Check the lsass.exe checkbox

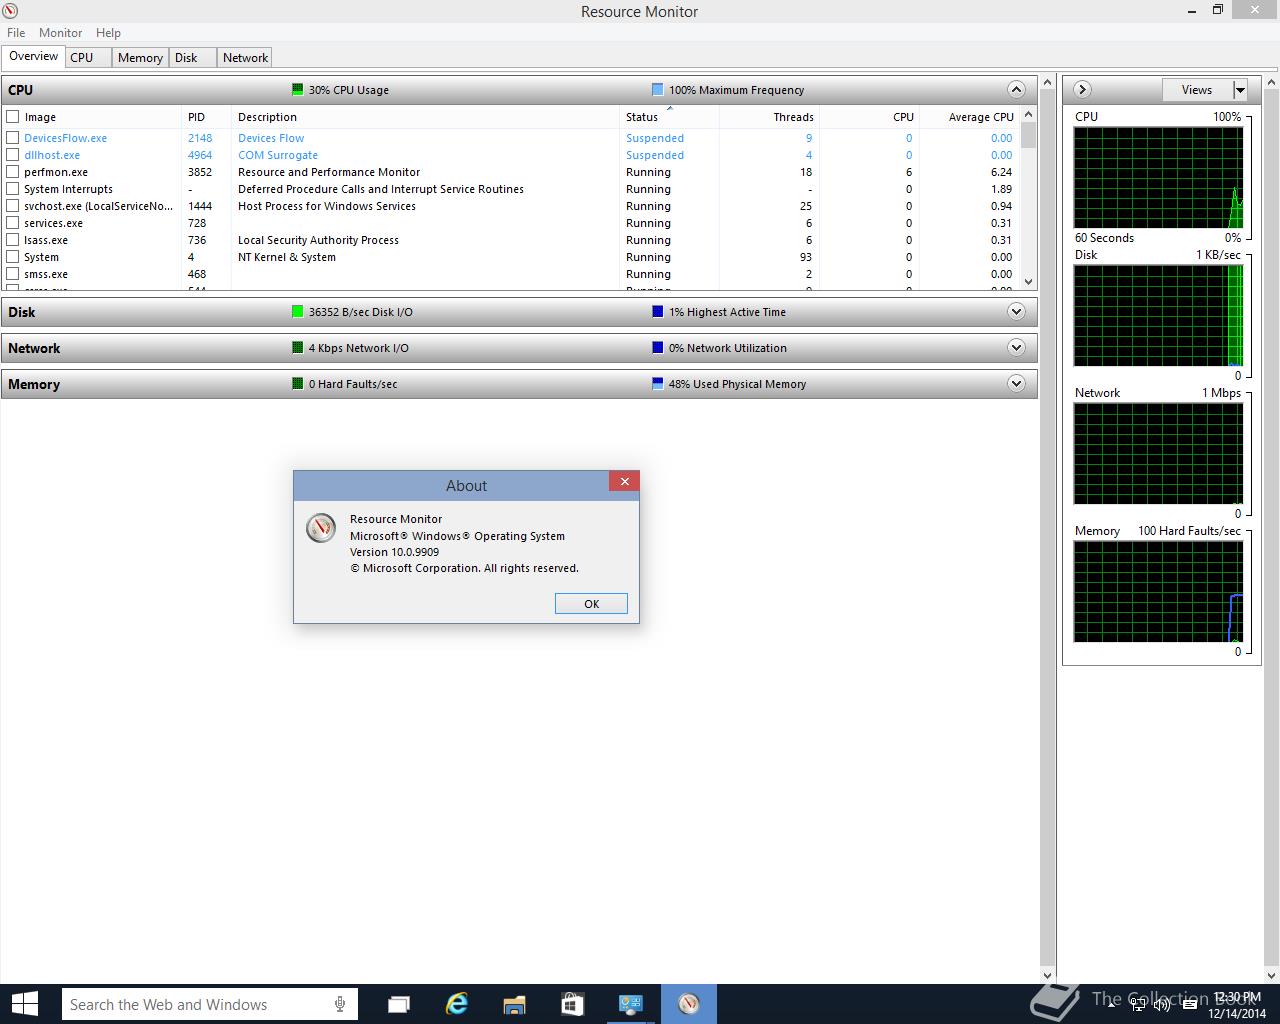(13, 240)
